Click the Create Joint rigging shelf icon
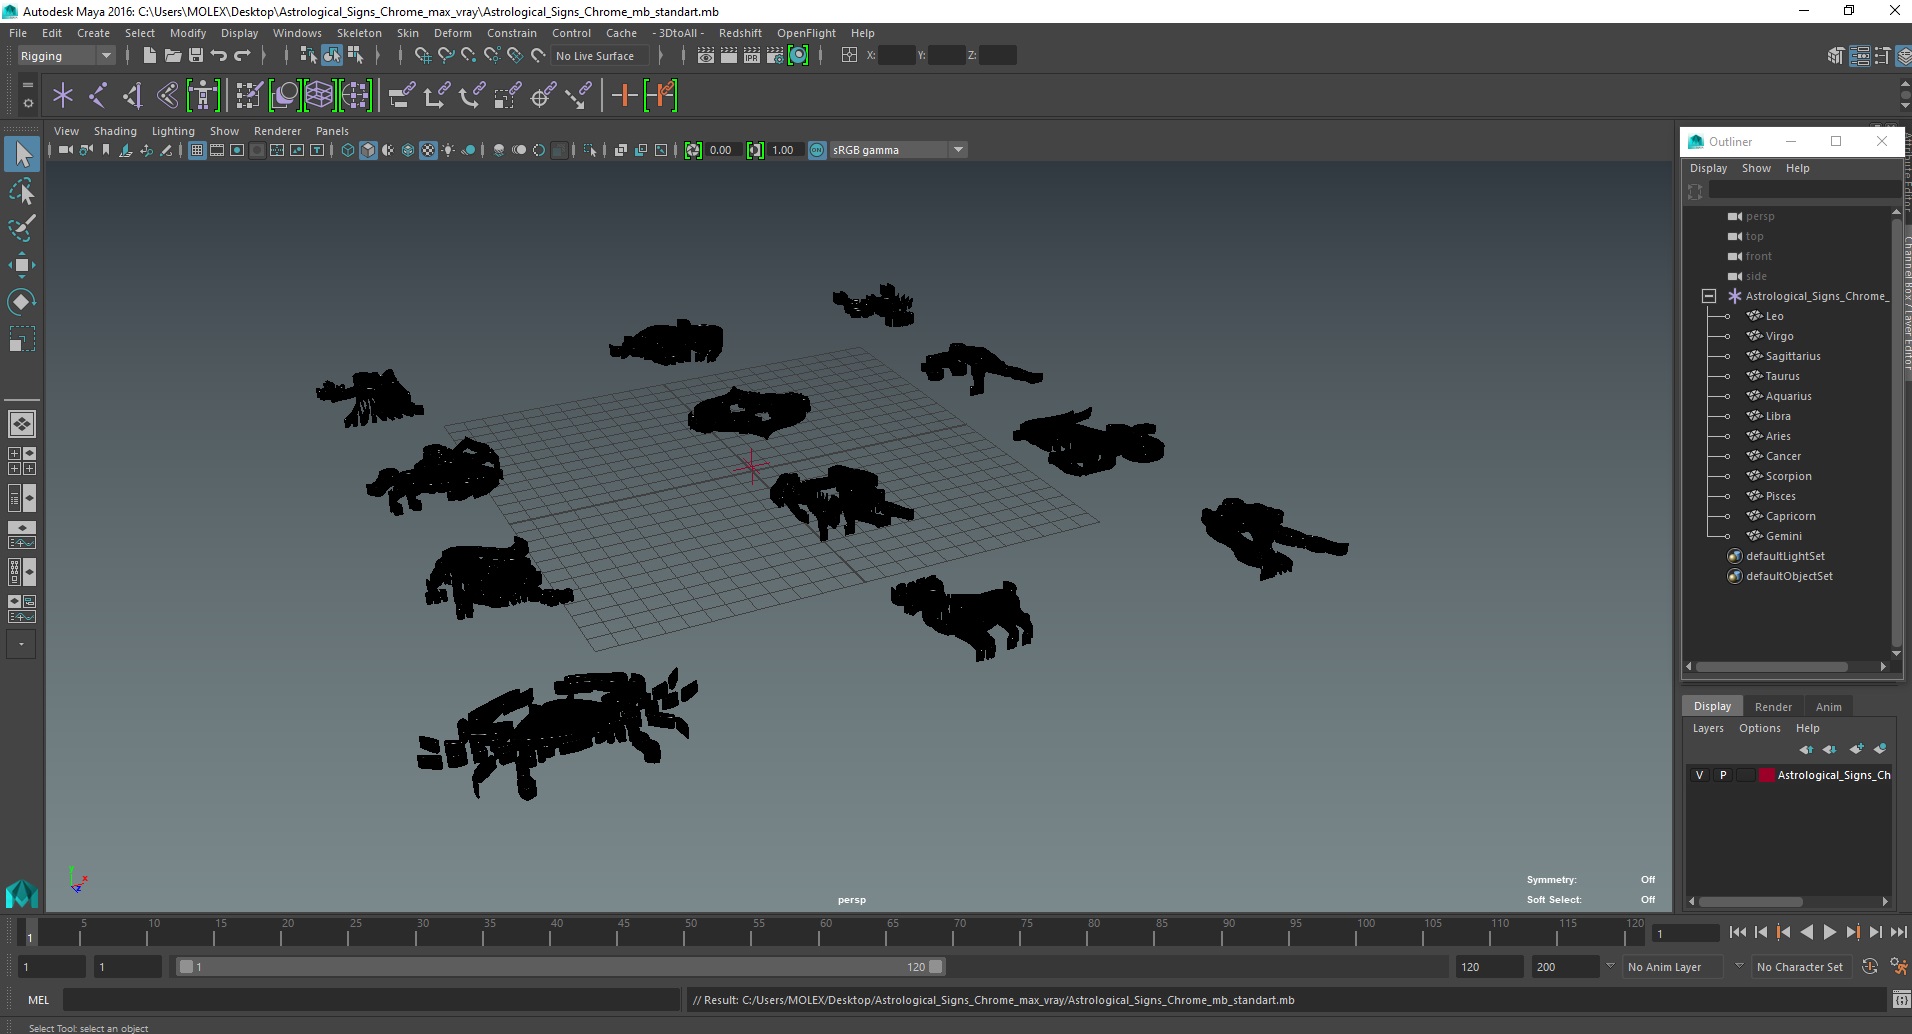 [98, 96]
